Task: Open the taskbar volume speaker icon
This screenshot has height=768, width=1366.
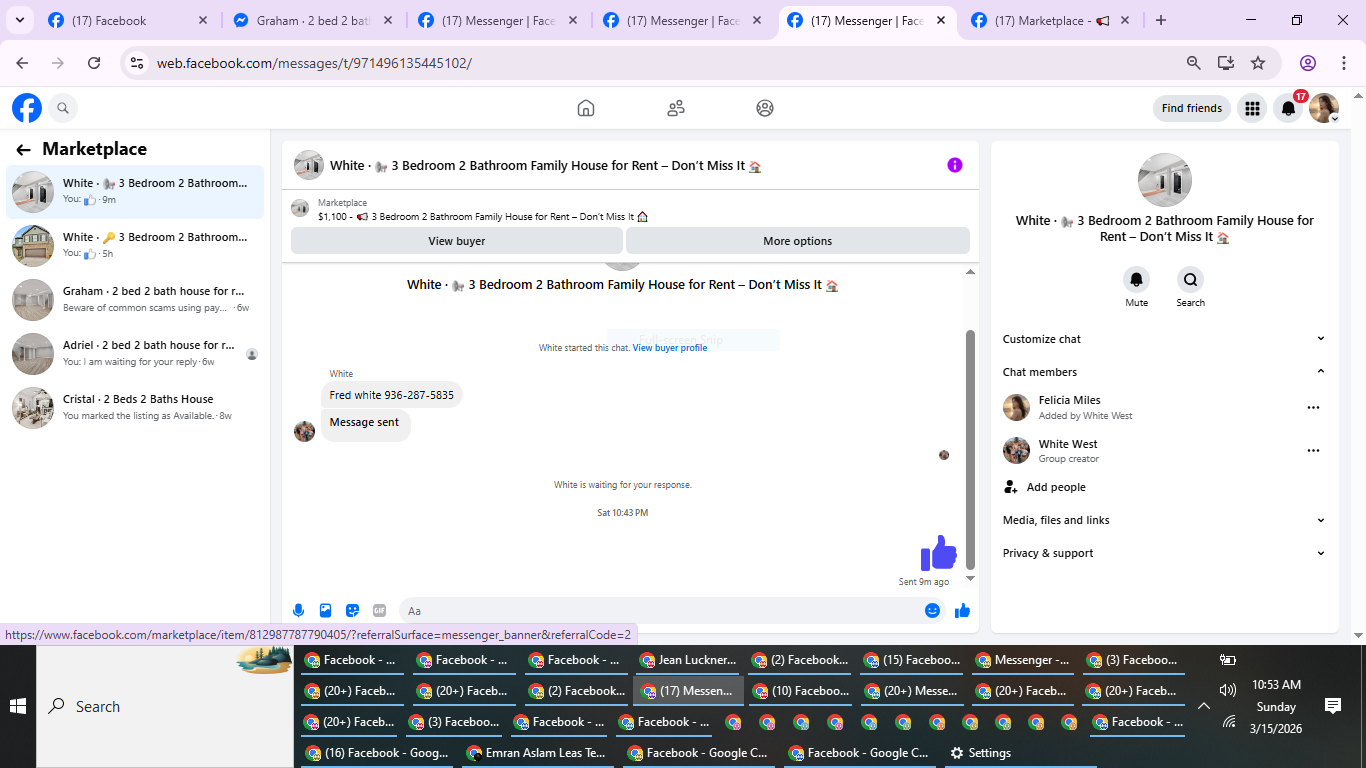Action: click(x=1229, y=690)
